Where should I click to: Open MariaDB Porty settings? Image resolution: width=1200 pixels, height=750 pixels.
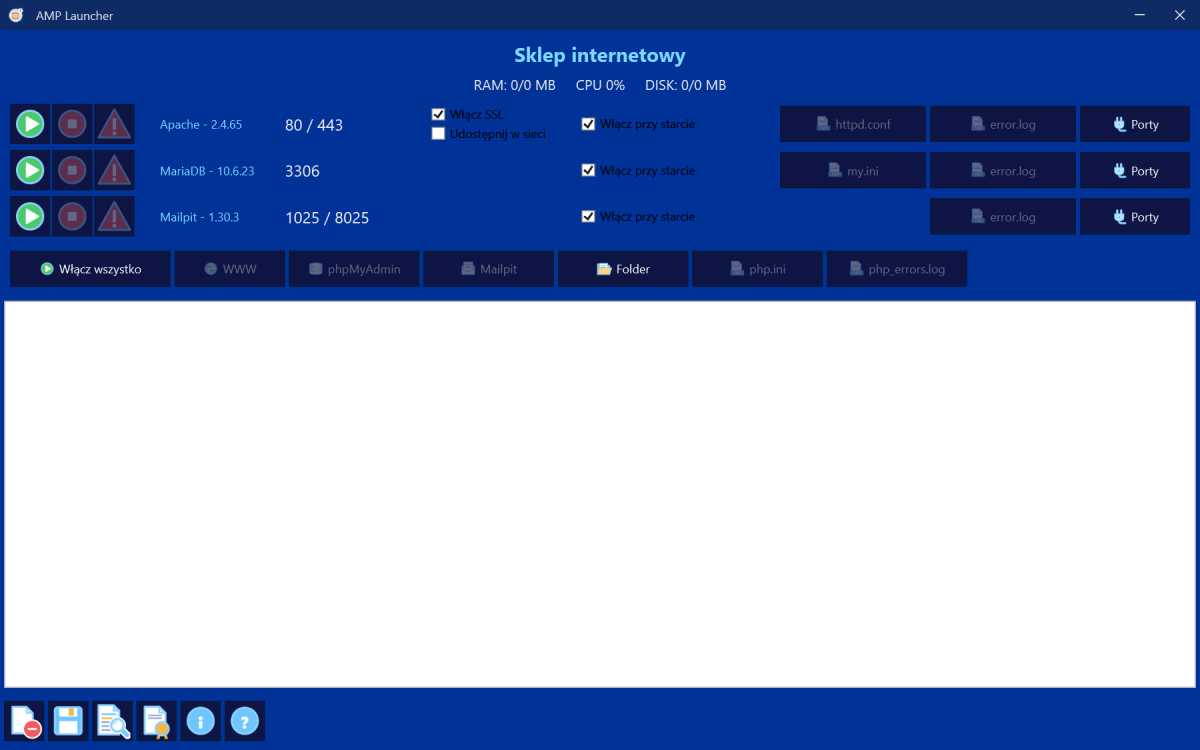pyautogui.click(x=1135, y=171)
